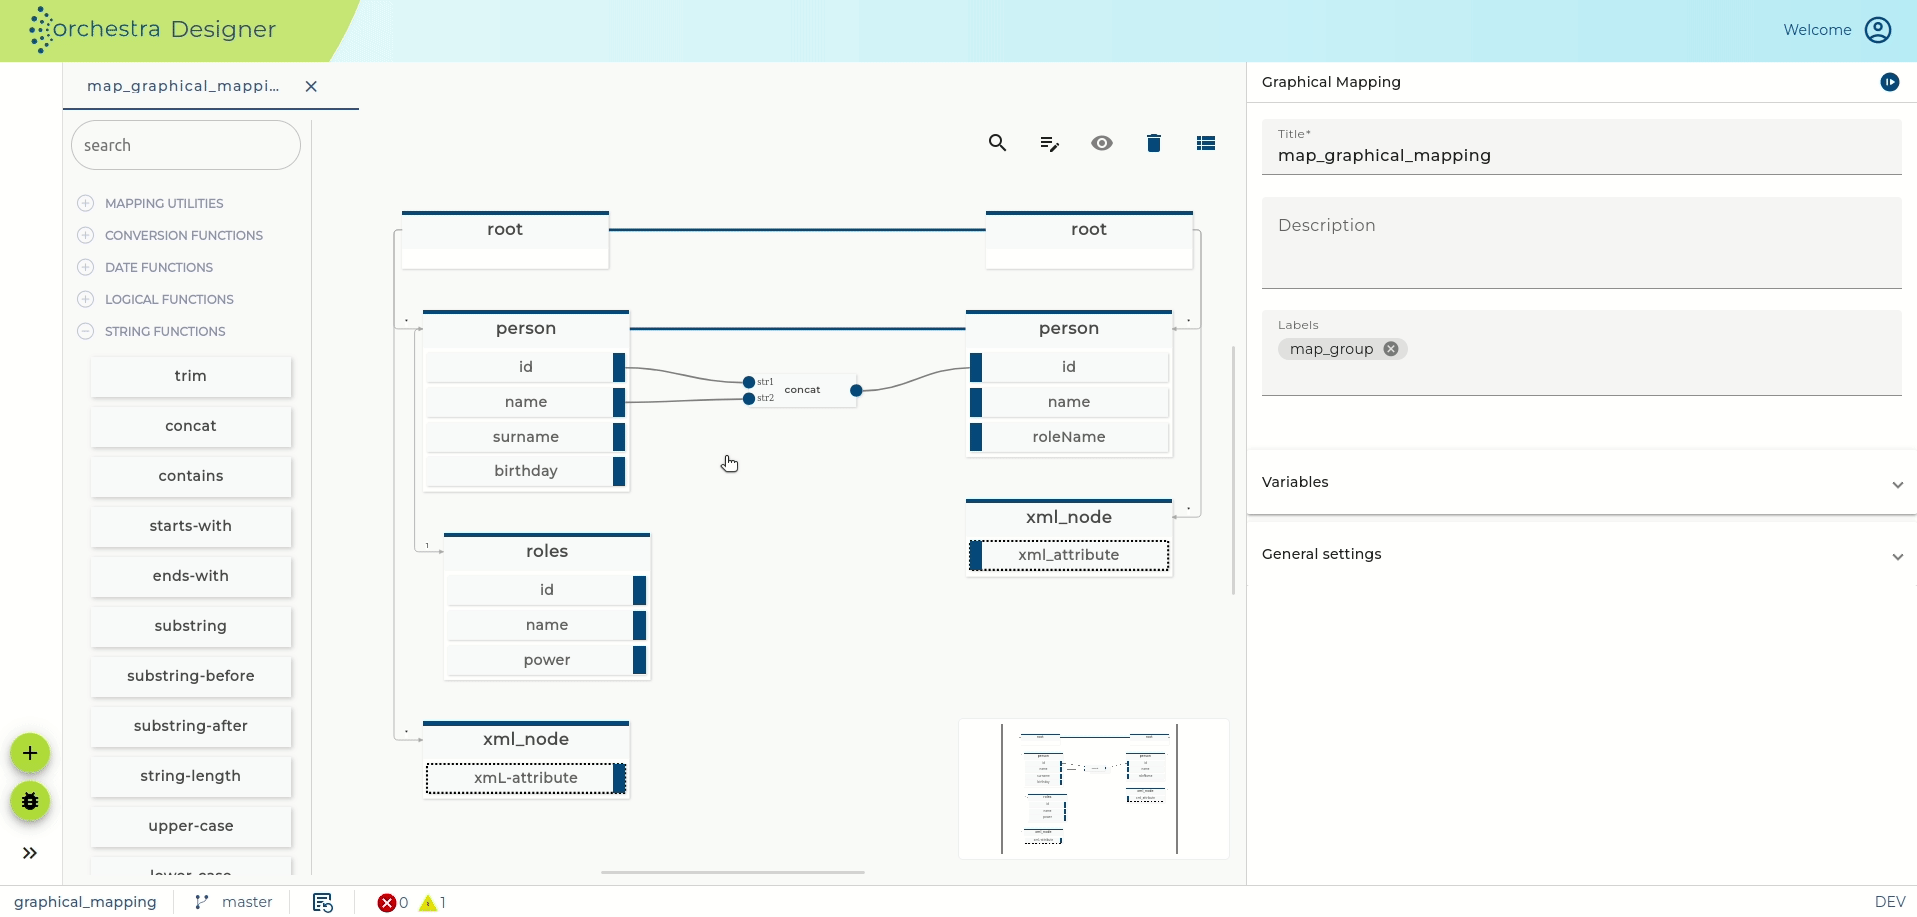
Task: Click the trash delete icon
Action: (1154, 143)
